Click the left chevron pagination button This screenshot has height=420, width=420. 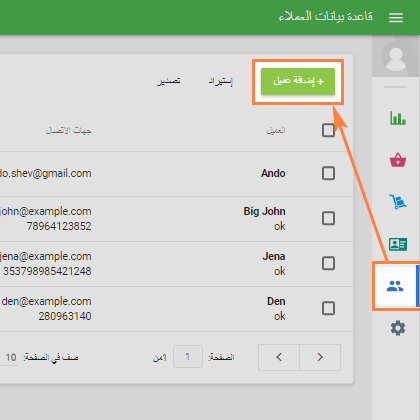(x=279, y=357)
